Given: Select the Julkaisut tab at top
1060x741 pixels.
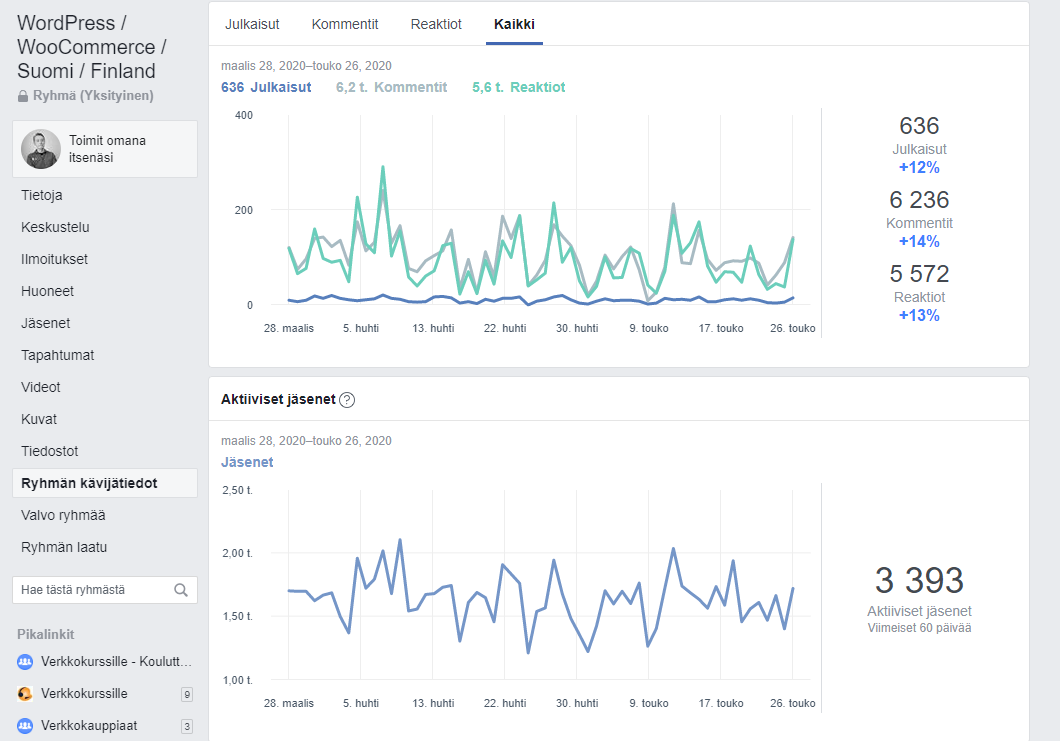Looking at the screenshot, I should click(x=252, y=24).
